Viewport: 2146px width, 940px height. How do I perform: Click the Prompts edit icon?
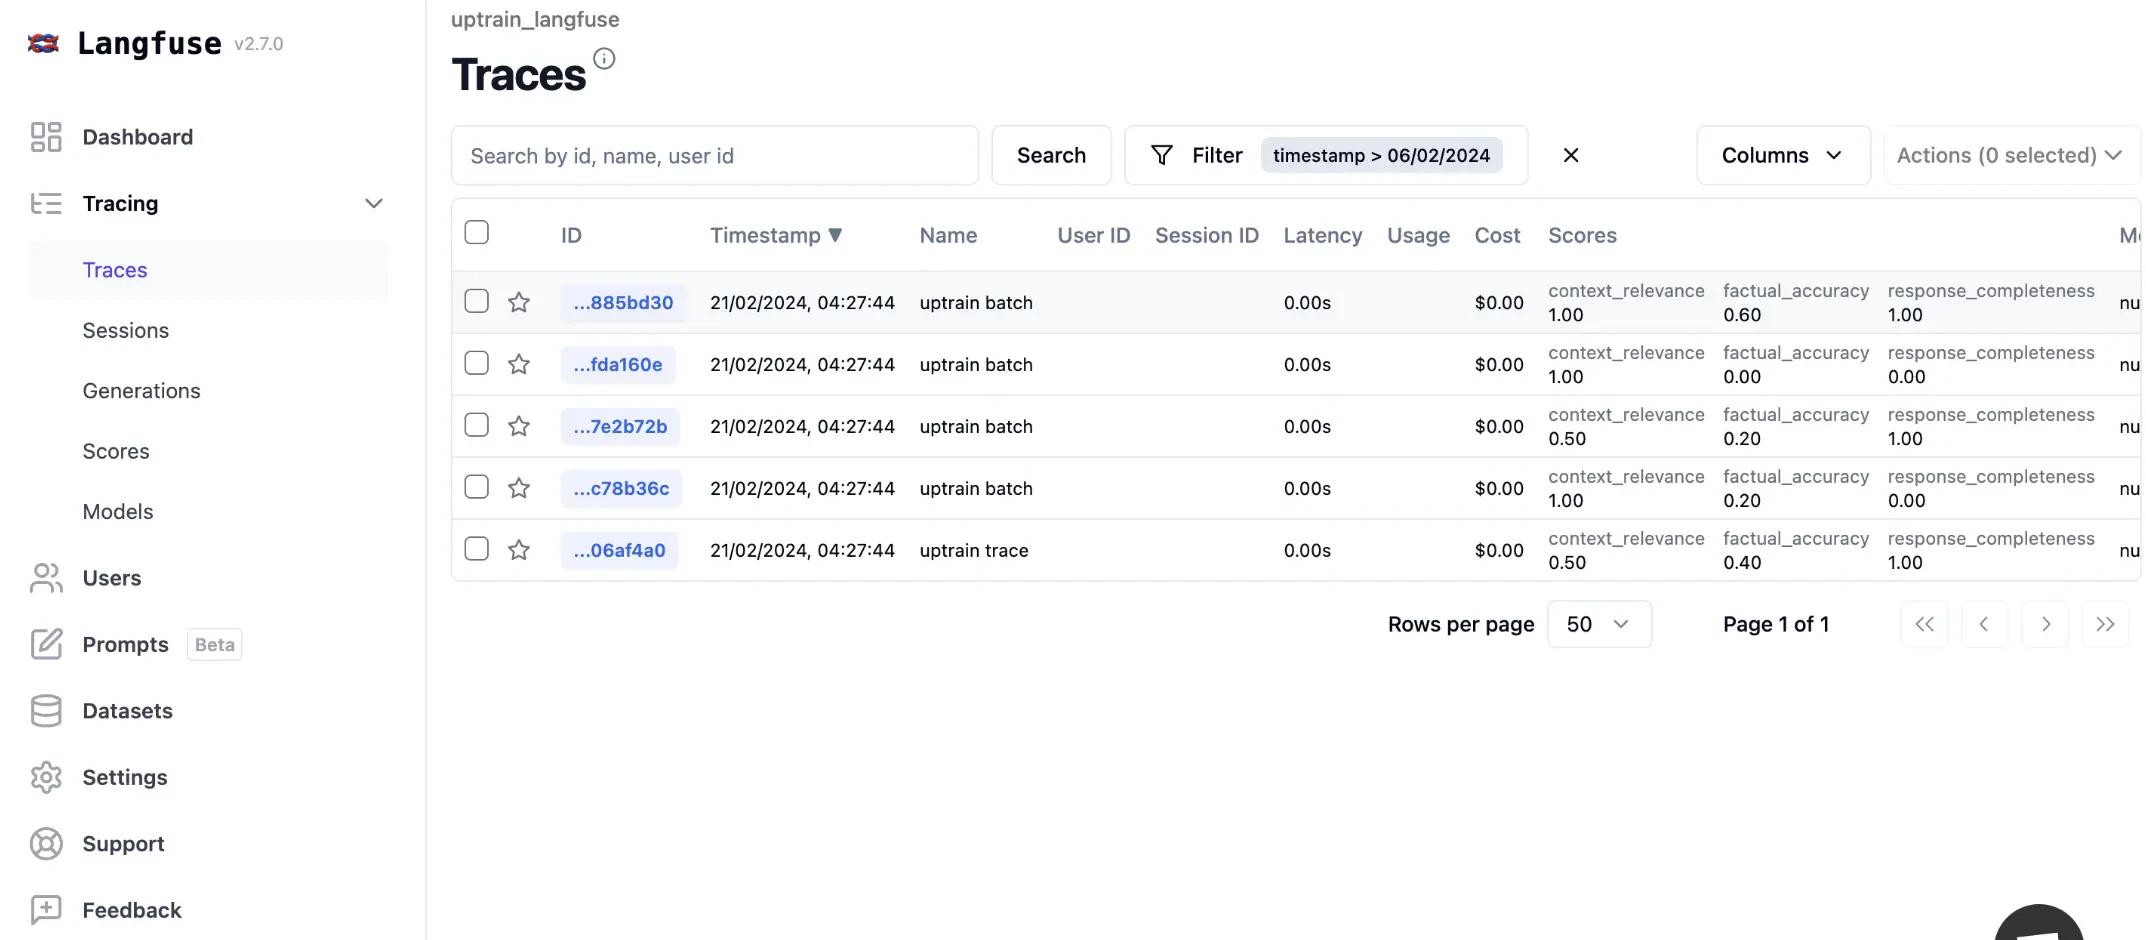click(x=46, y=644)
